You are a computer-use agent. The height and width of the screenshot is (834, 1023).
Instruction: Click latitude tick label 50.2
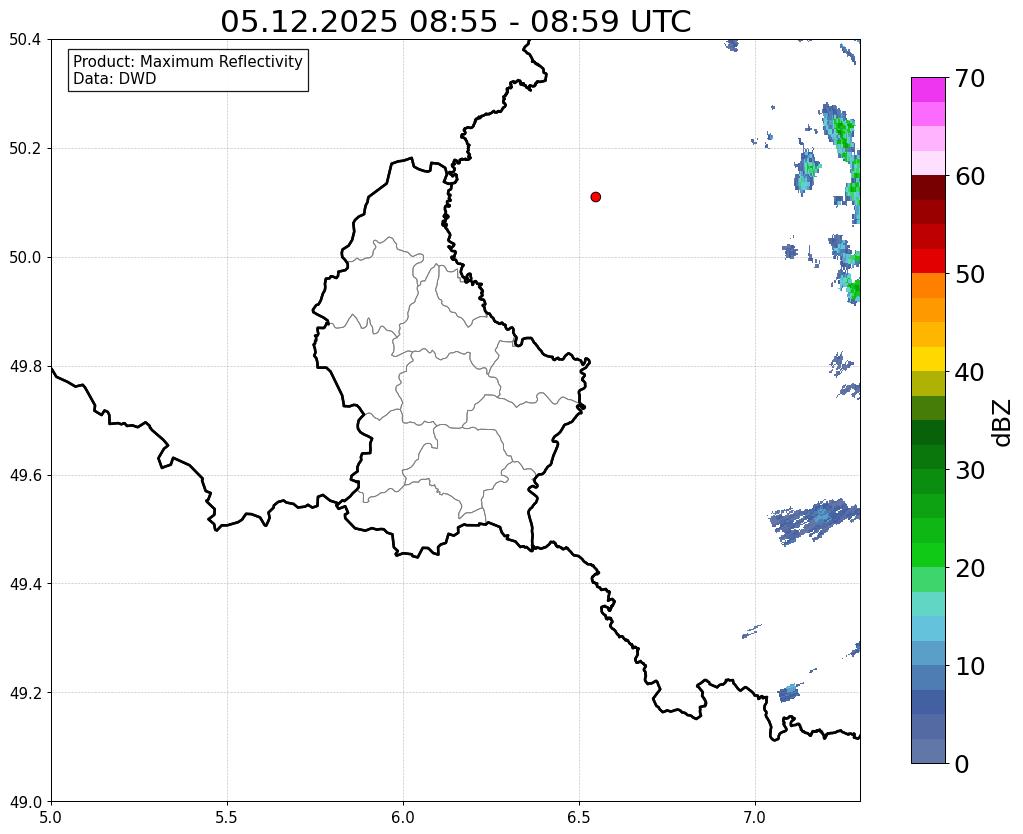[x=25, y=149]
